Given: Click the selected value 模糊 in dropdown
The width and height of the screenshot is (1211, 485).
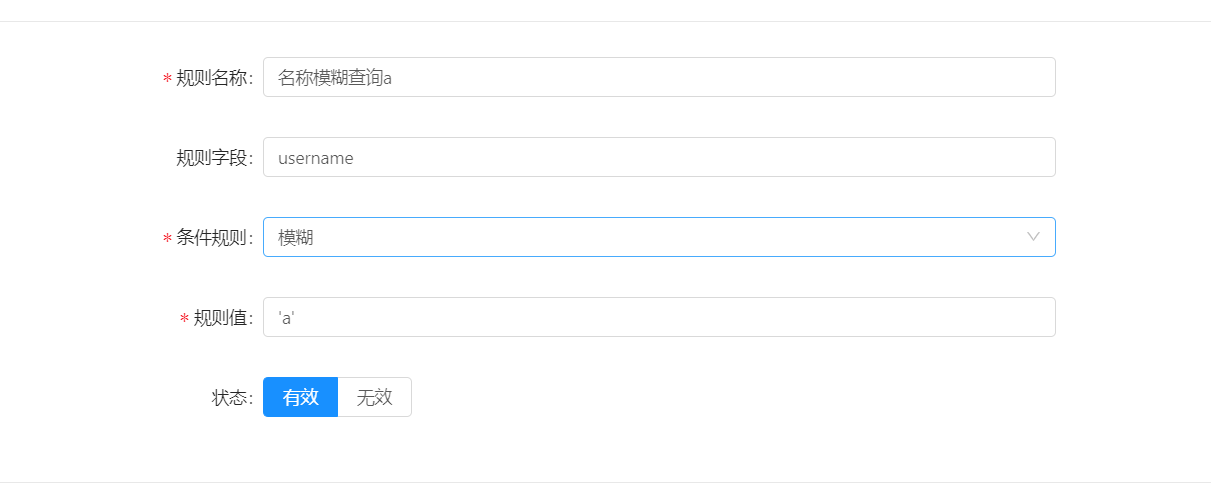Looking at the screenshot, I should 296,237.
